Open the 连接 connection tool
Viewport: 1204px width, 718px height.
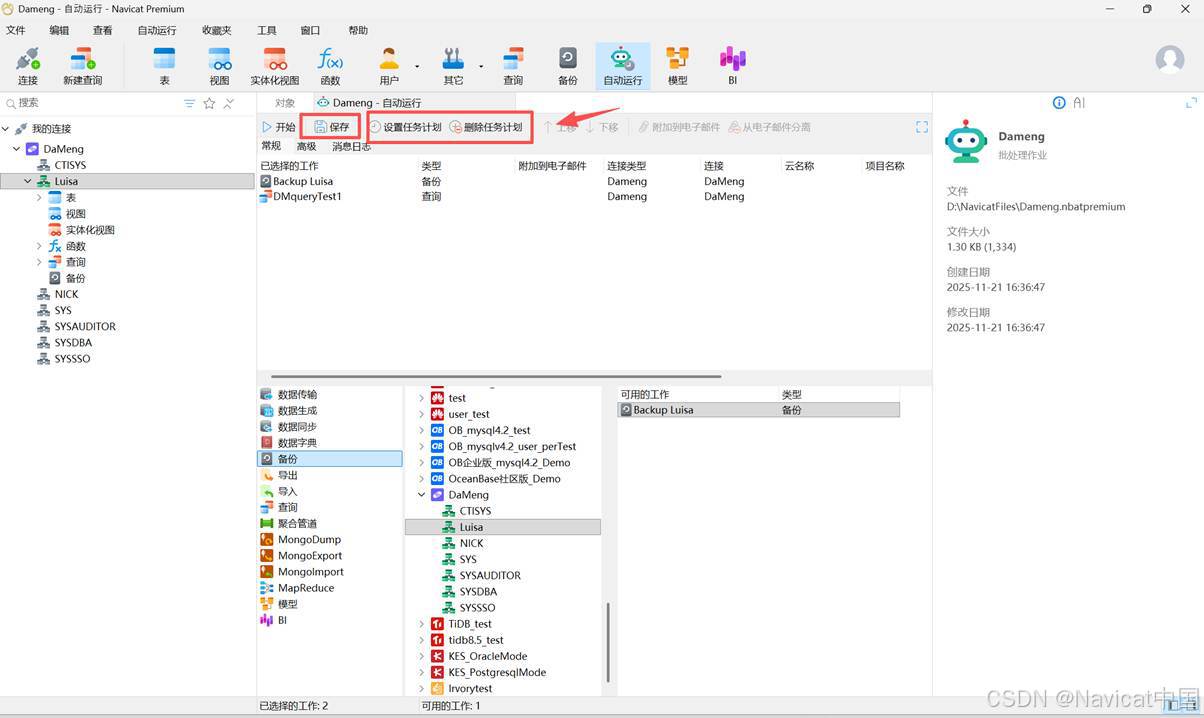pyautogui.click(x=28, y=66)
